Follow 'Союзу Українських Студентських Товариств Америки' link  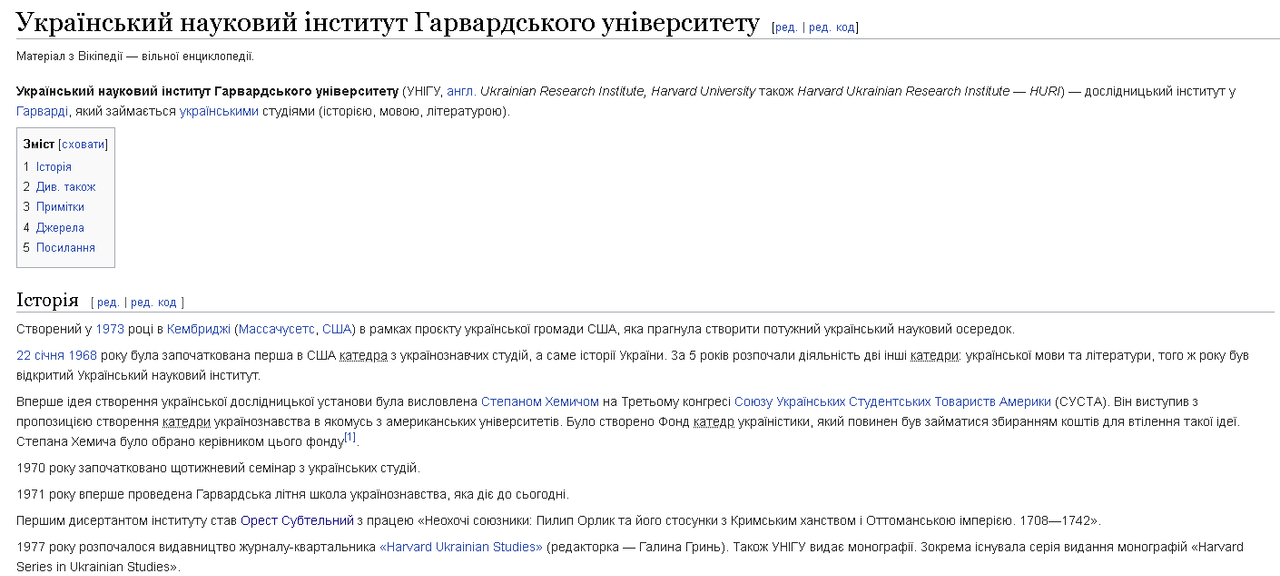(893, 402)
